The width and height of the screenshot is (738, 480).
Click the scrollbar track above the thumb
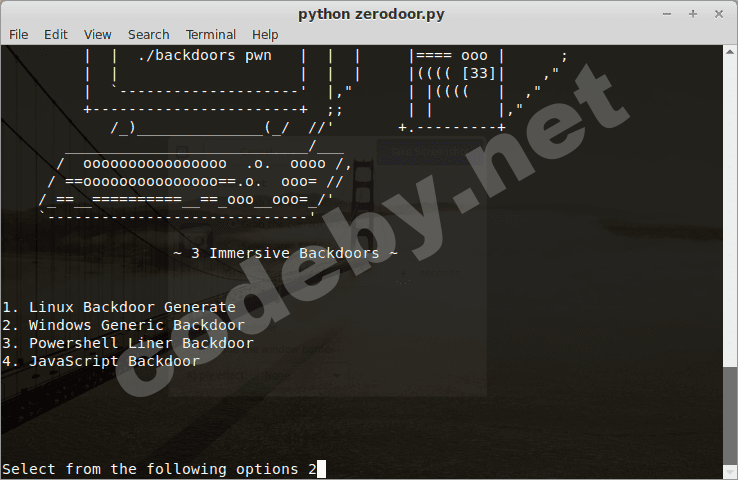[x=729, y=200]
